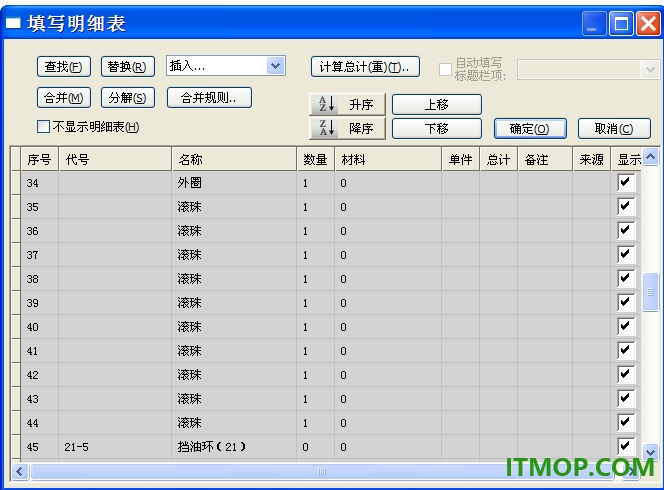Click the 序号 column header
The image size is (664, 490).
40,159
